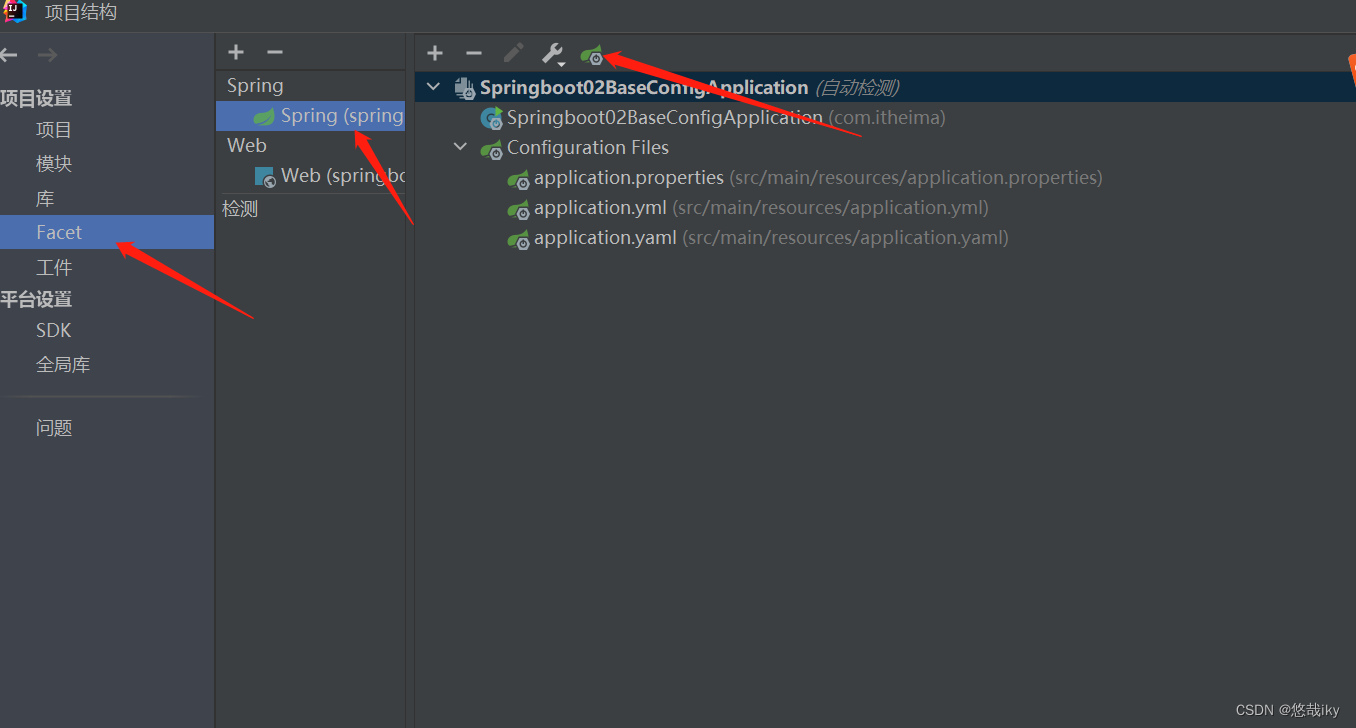The width and height of the screenshot is (1356, 728).
Task: Click 项目结构 window title
Action: (81, 12)
